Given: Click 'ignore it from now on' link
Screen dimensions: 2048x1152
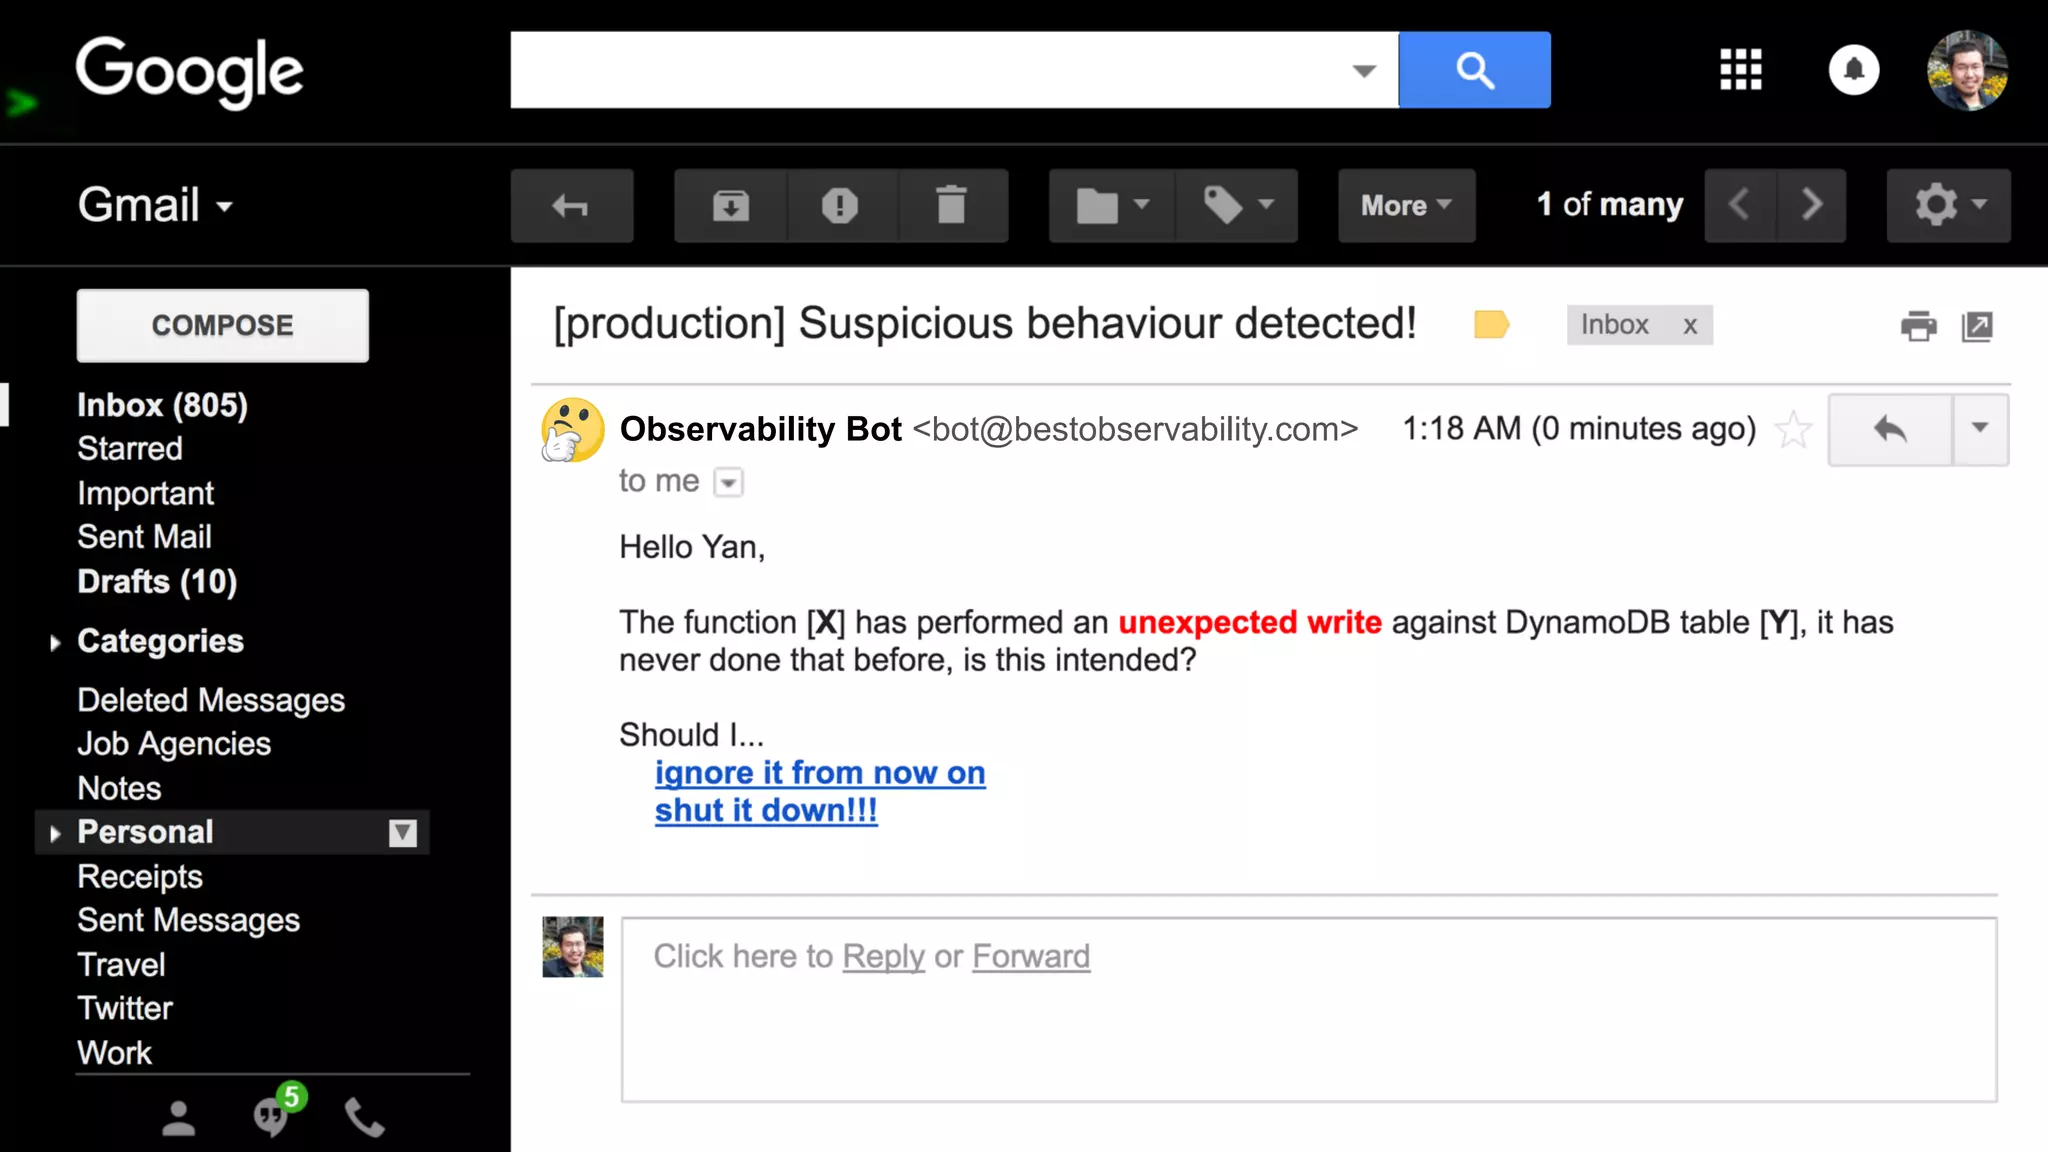Looking at the screenshot, I should click(820, 773).
